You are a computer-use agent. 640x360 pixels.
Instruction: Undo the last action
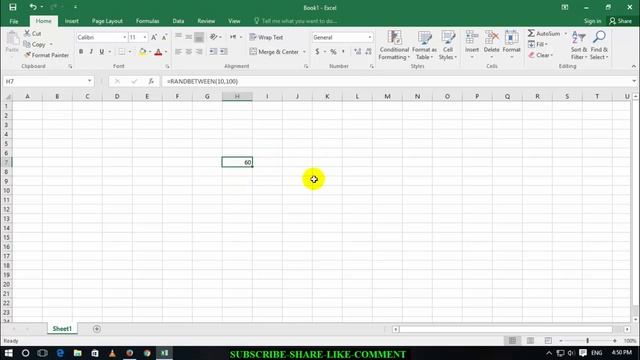(x=33, y=7)
